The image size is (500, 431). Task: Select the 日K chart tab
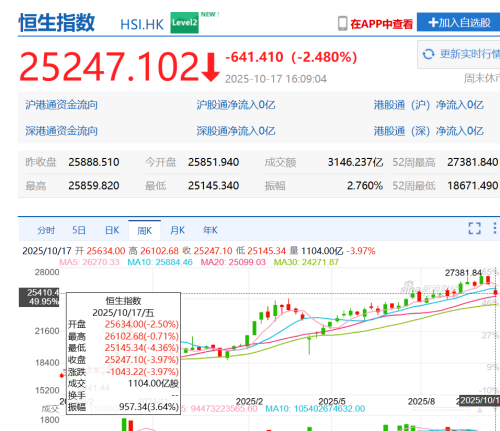[x=112, y=230]
